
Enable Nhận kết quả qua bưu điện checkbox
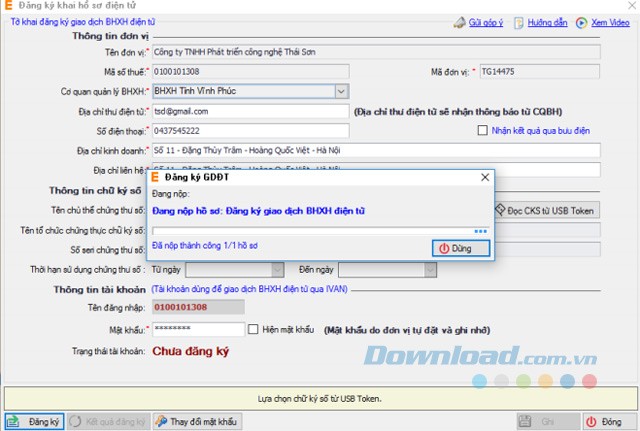coord(483,130)
